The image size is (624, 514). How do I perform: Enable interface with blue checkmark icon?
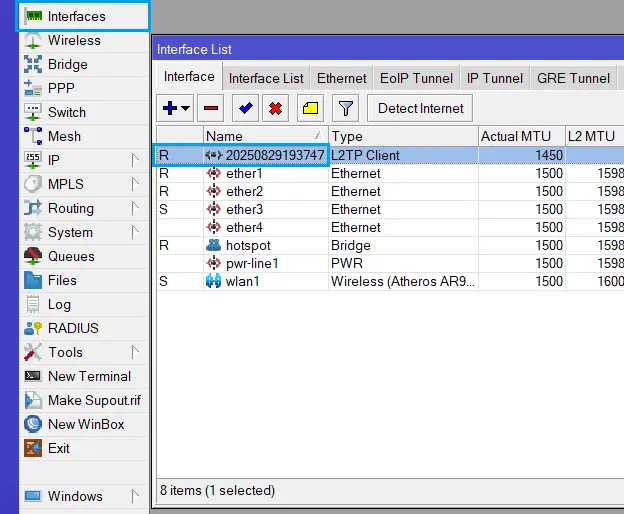[x=244, y=108]
